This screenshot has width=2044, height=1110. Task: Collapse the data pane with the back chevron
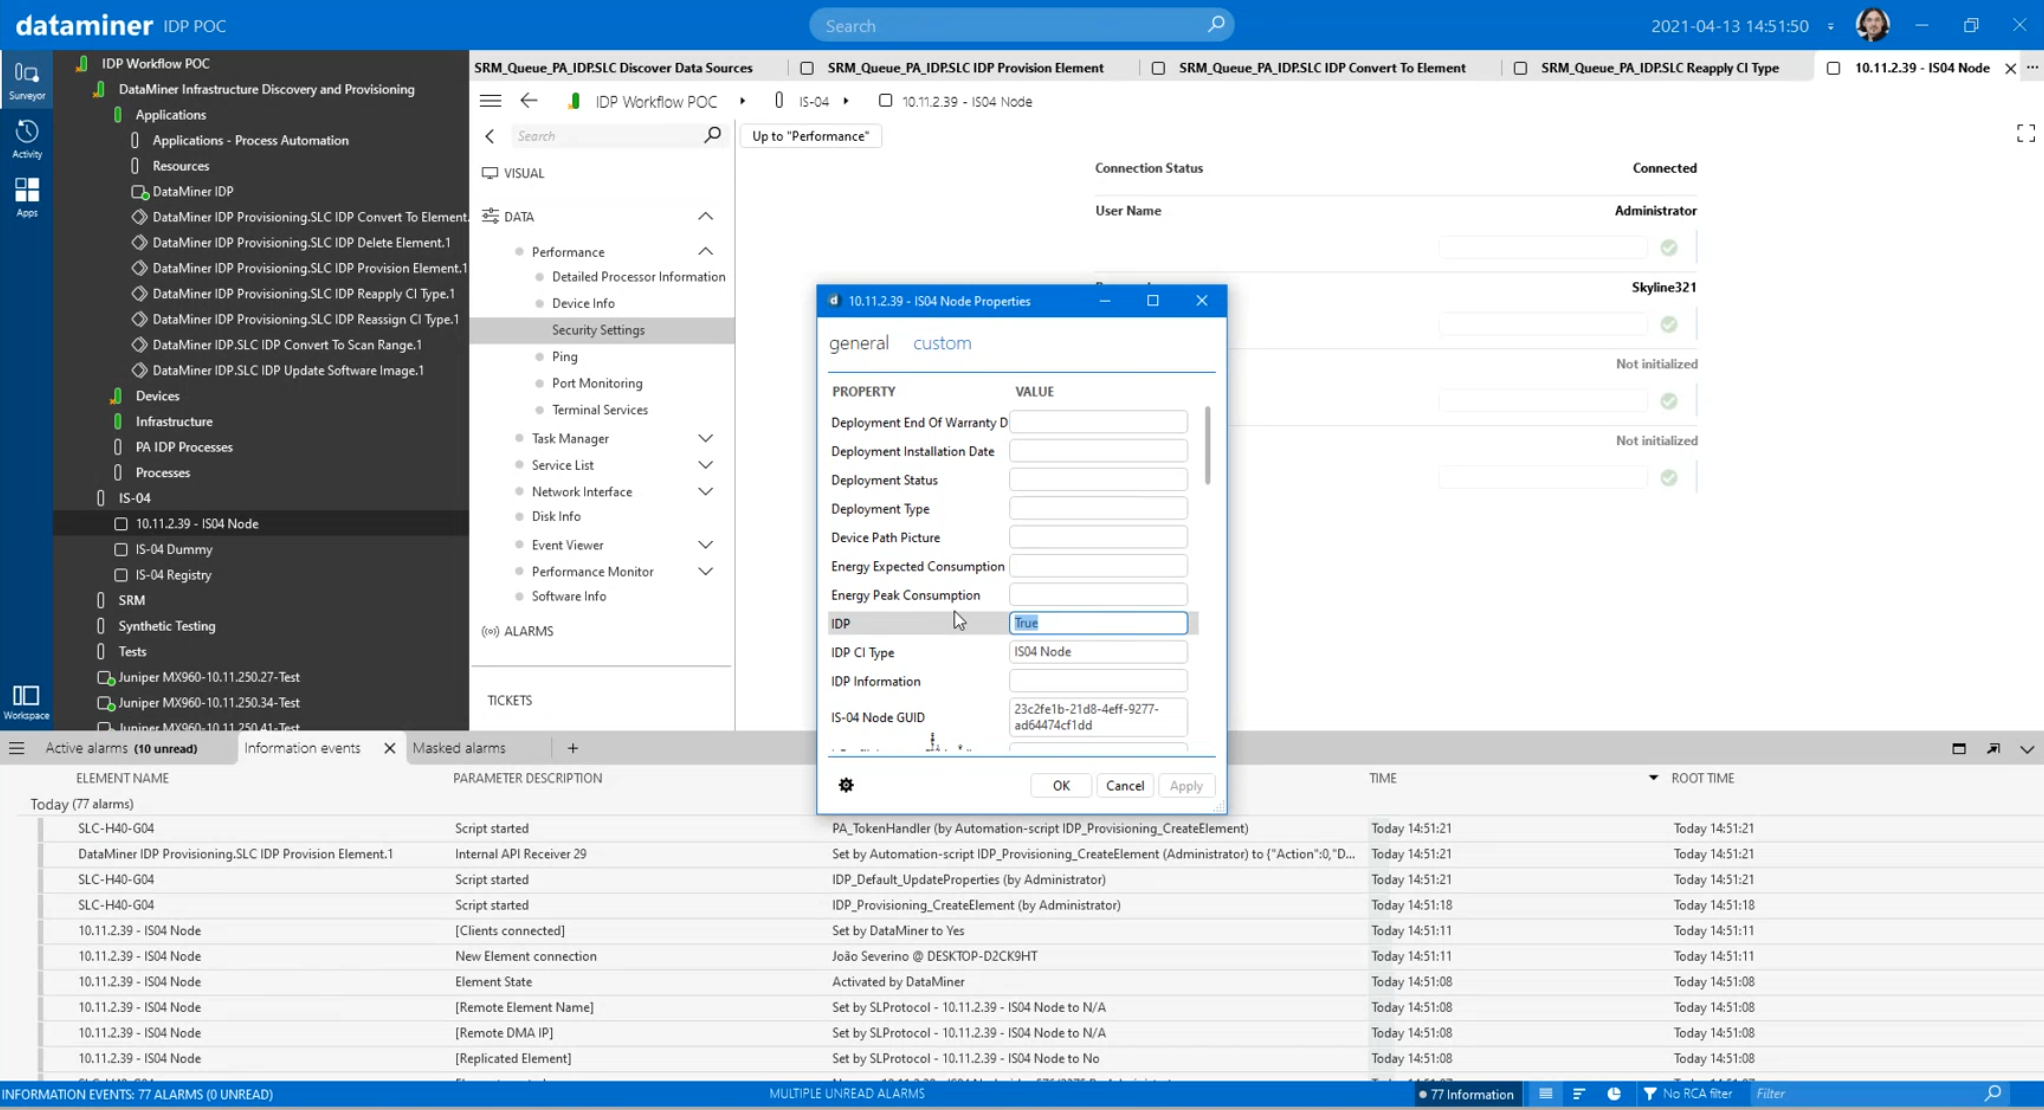pos(490,136)
